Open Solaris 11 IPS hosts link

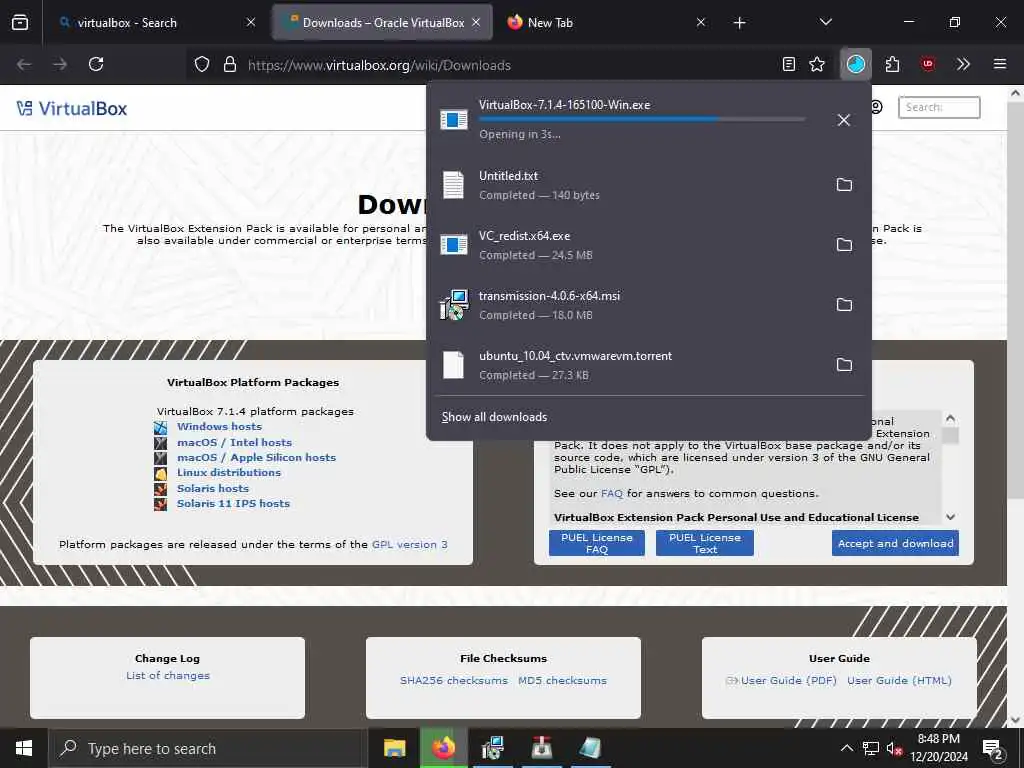233,503
